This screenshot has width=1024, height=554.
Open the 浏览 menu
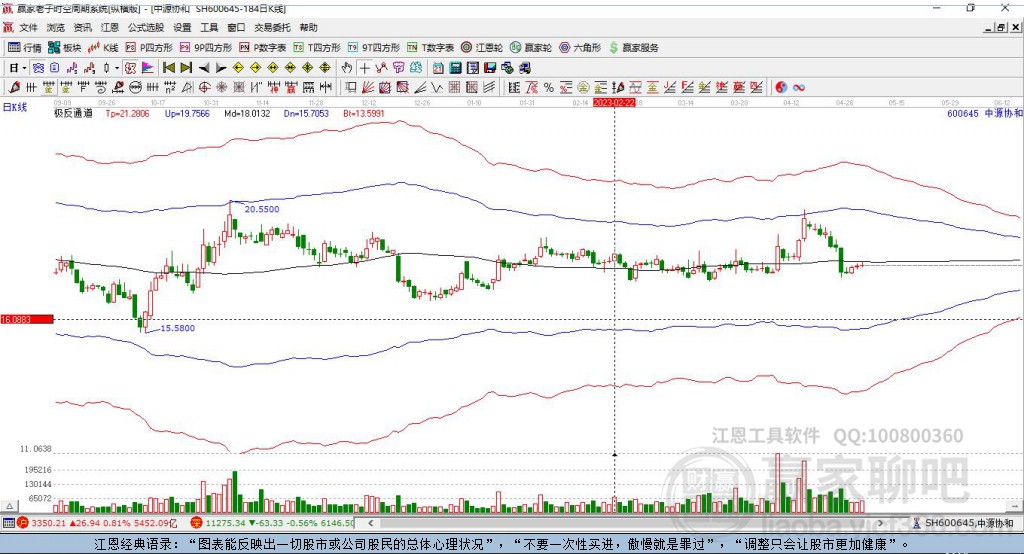56,27
